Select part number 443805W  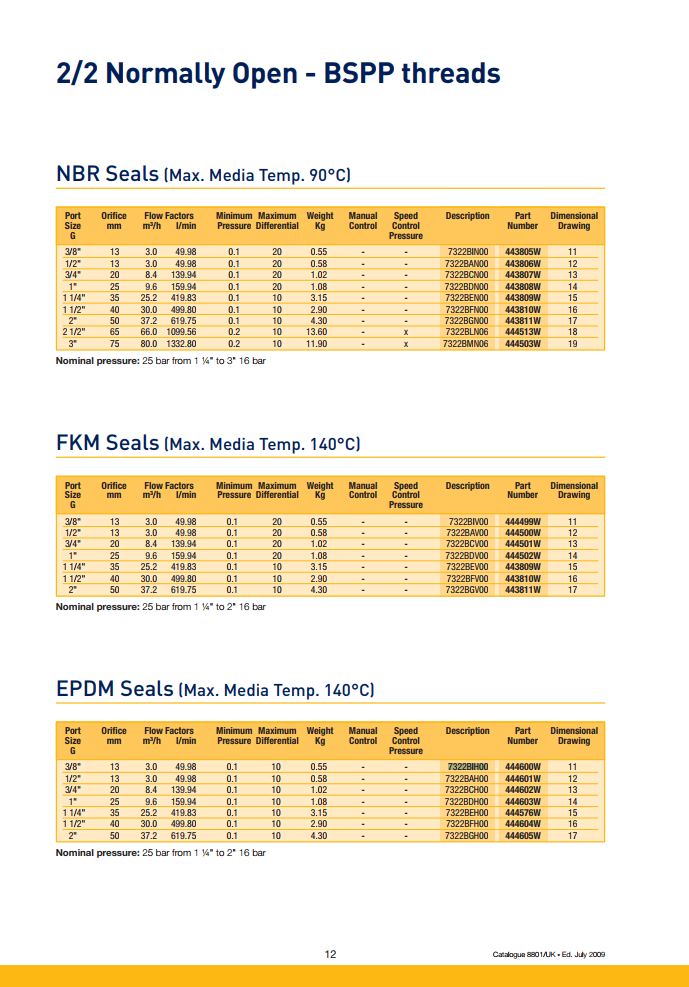[522, 253]
